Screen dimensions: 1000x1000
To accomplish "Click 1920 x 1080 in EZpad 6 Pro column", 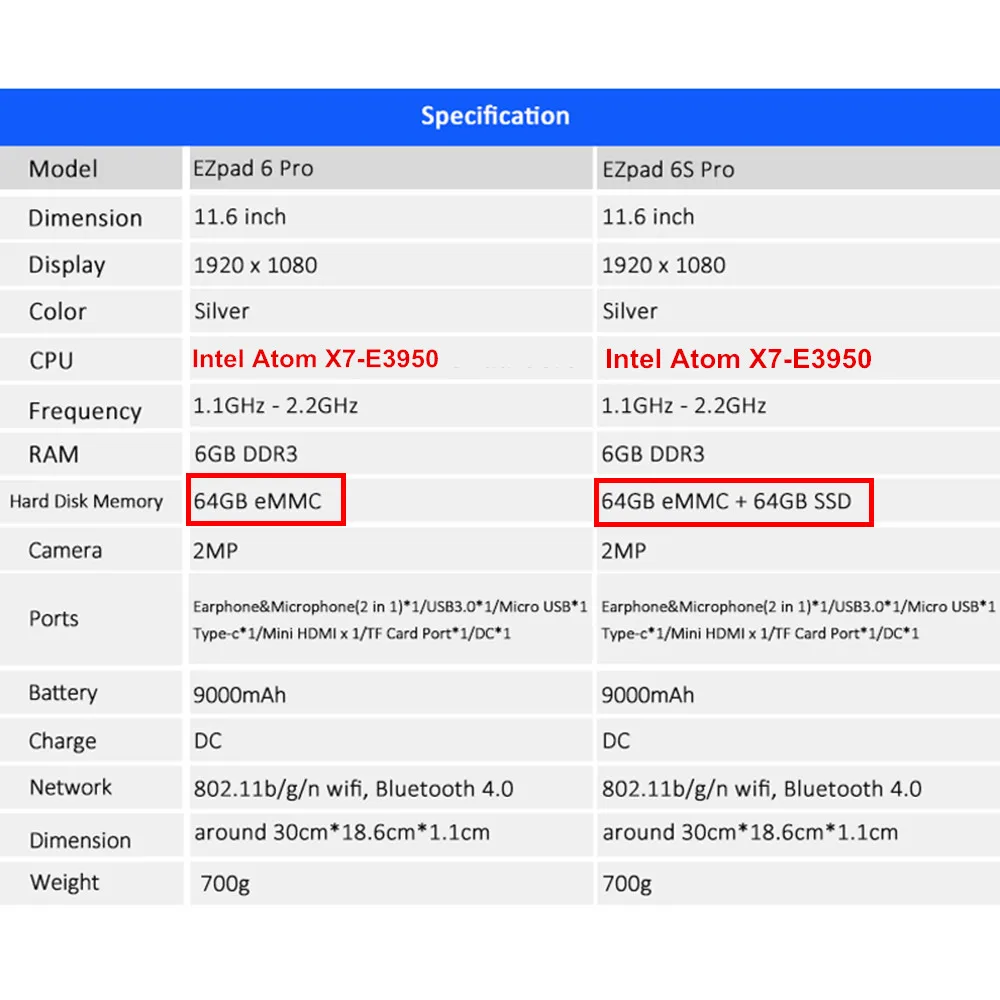I will click(255, 265).
